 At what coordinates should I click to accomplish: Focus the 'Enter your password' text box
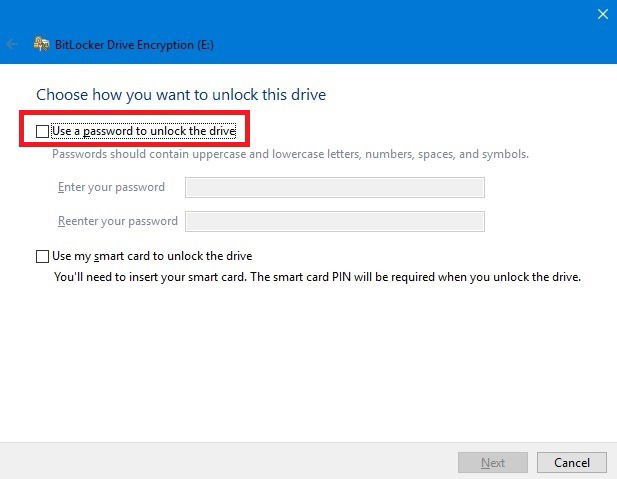tap(335, 187)
